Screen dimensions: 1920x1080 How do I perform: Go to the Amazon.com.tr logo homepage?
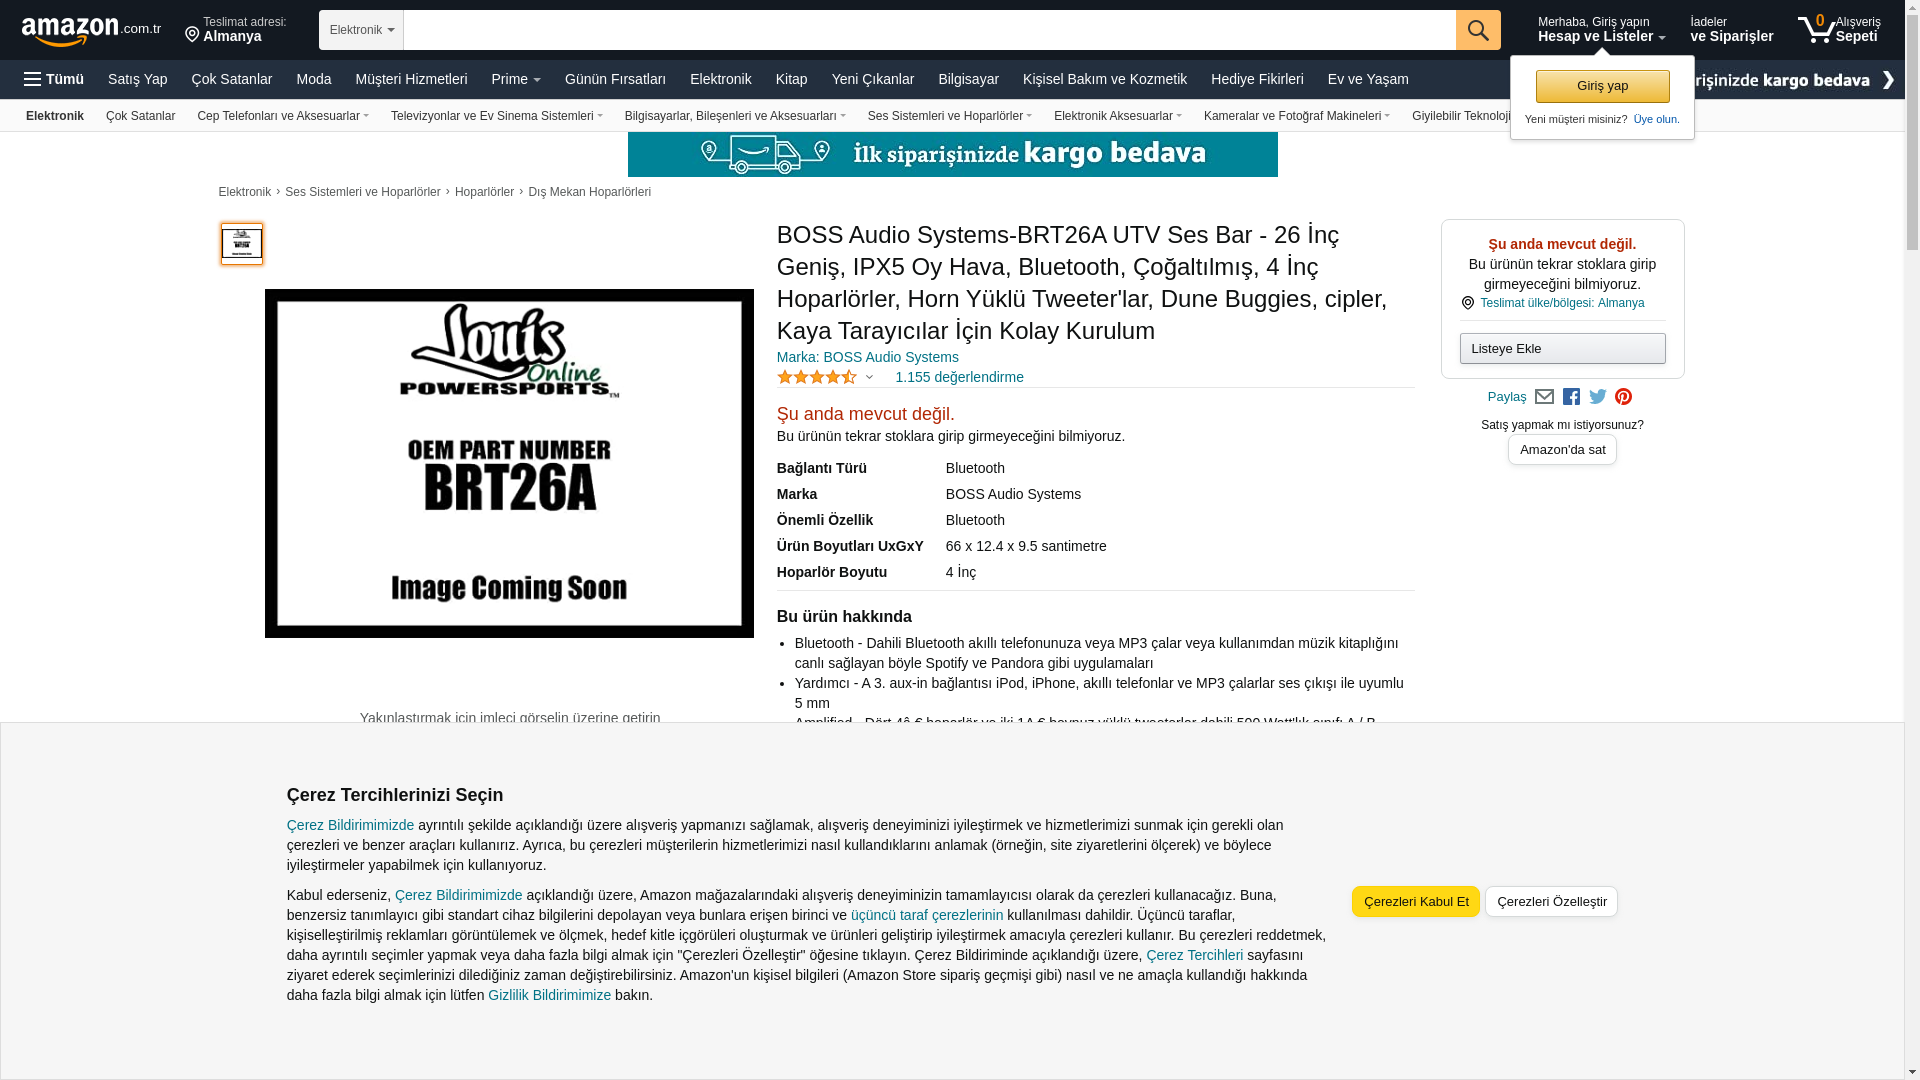pyautogui.click(x=91, y=31)
